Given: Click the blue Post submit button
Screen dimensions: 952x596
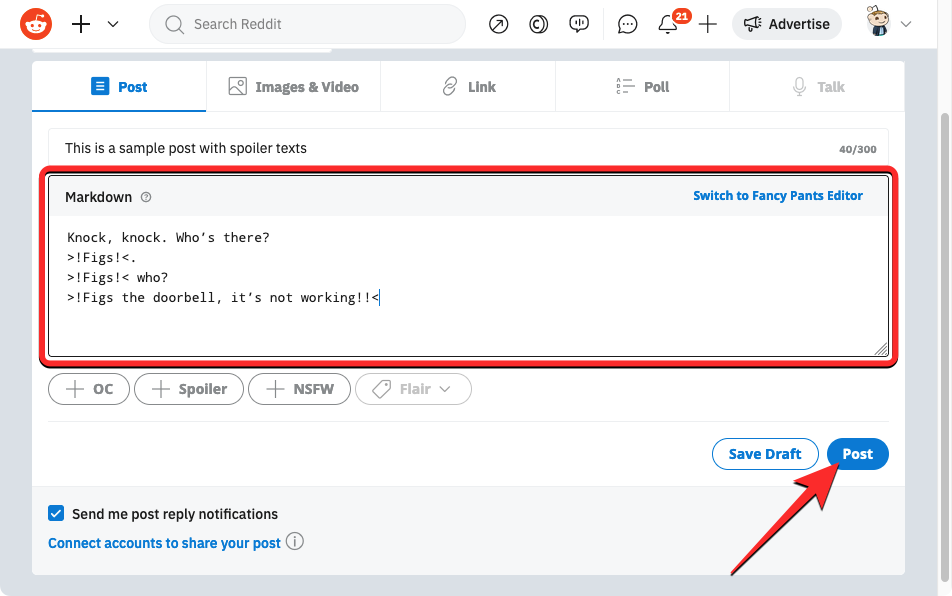Looking at the screenshot, I should (x=857, y=454).
